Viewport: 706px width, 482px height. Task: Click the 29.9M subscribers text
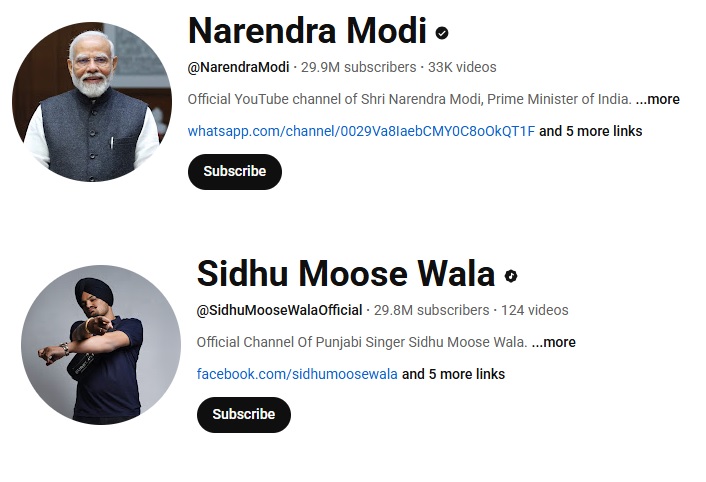click(358, 68)
